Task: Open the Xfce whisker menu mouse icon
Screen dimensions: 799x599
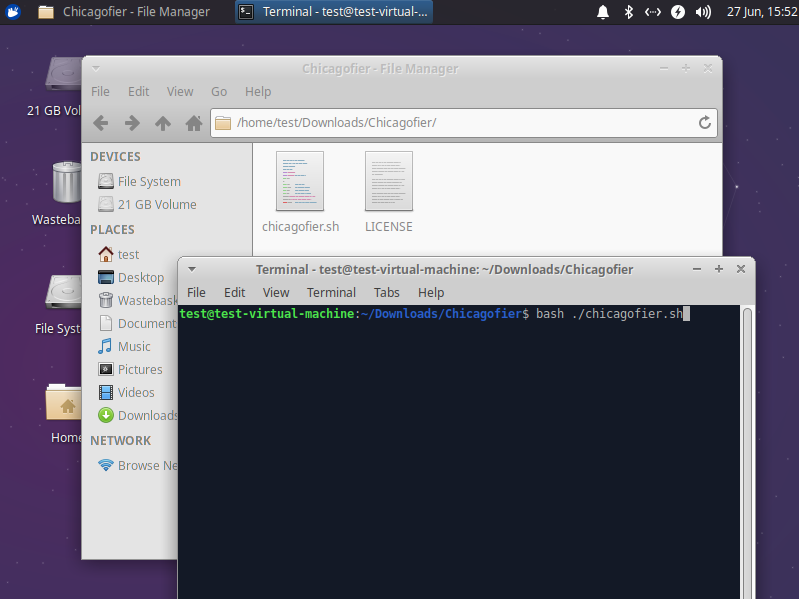Action: [x=13, y=11]
